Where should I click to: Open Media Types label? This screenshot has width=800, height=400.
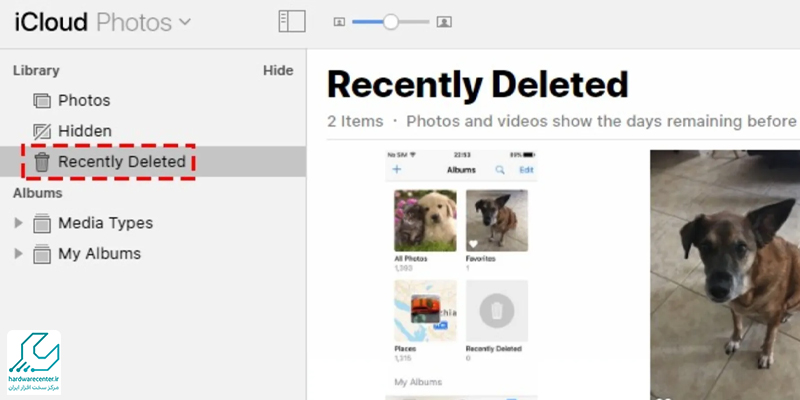click(106, 223)
